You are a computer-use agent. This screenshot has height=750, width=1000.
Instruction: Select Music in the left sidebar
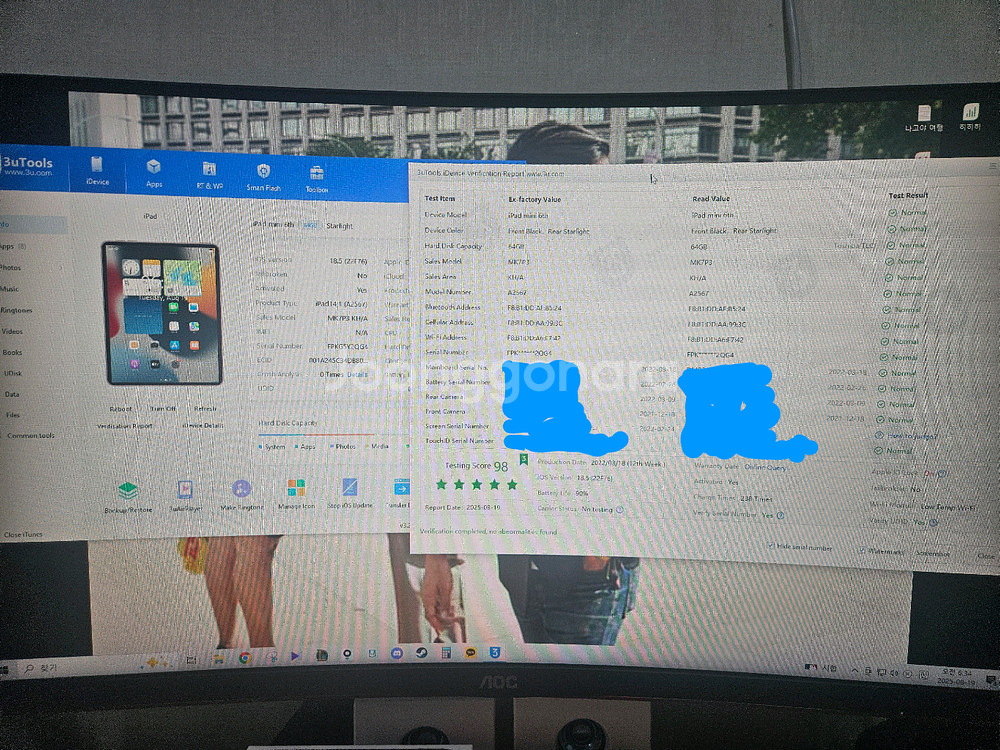pyautogui.click(x=10, y=289)
